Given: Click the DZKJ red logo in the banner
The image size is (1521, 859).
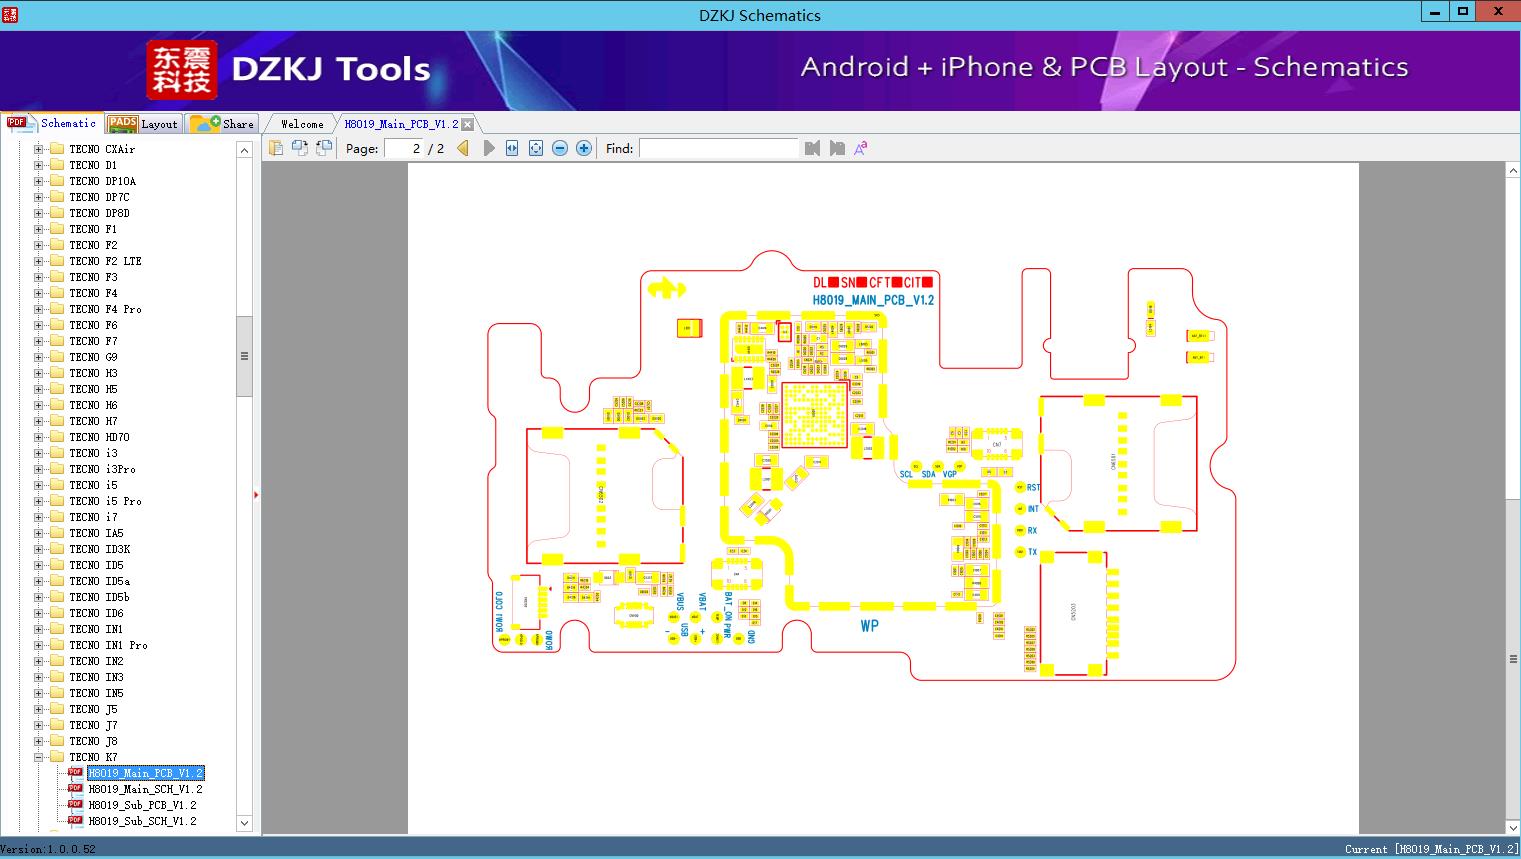Looking at the screenshot, I should tap(182, 70).
